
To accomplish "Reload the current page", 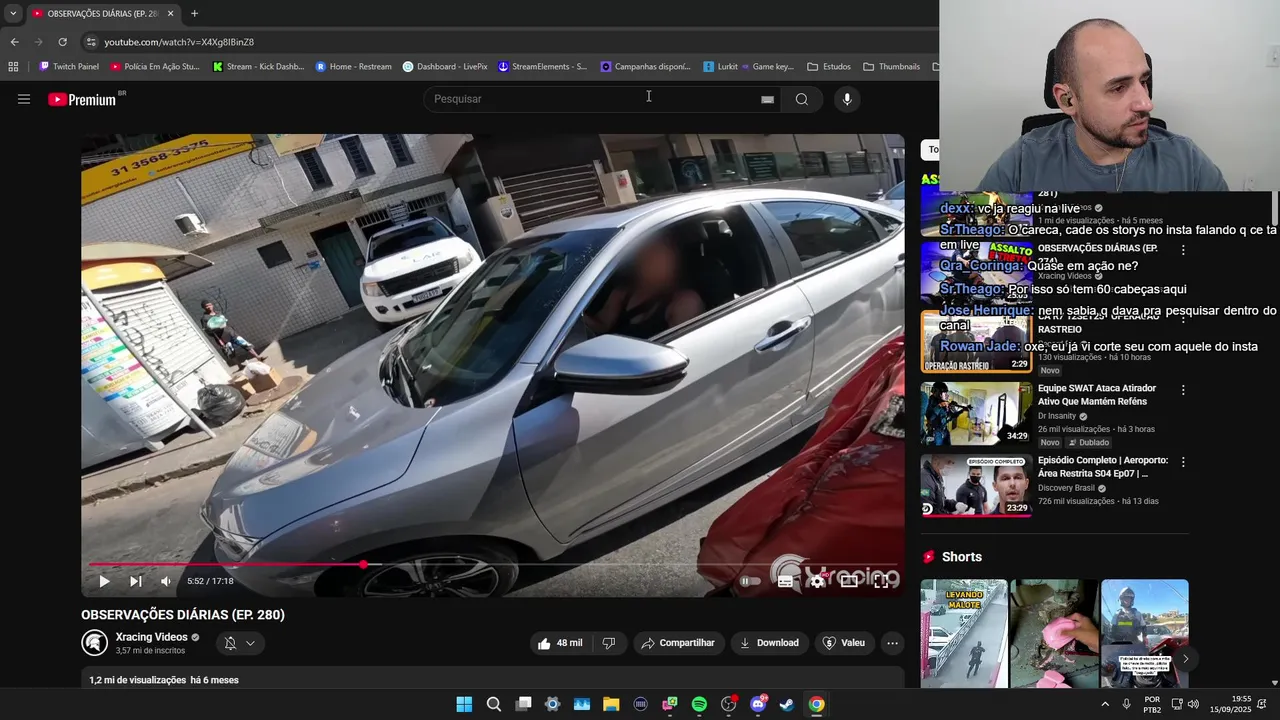I will [x=62, y=42].
